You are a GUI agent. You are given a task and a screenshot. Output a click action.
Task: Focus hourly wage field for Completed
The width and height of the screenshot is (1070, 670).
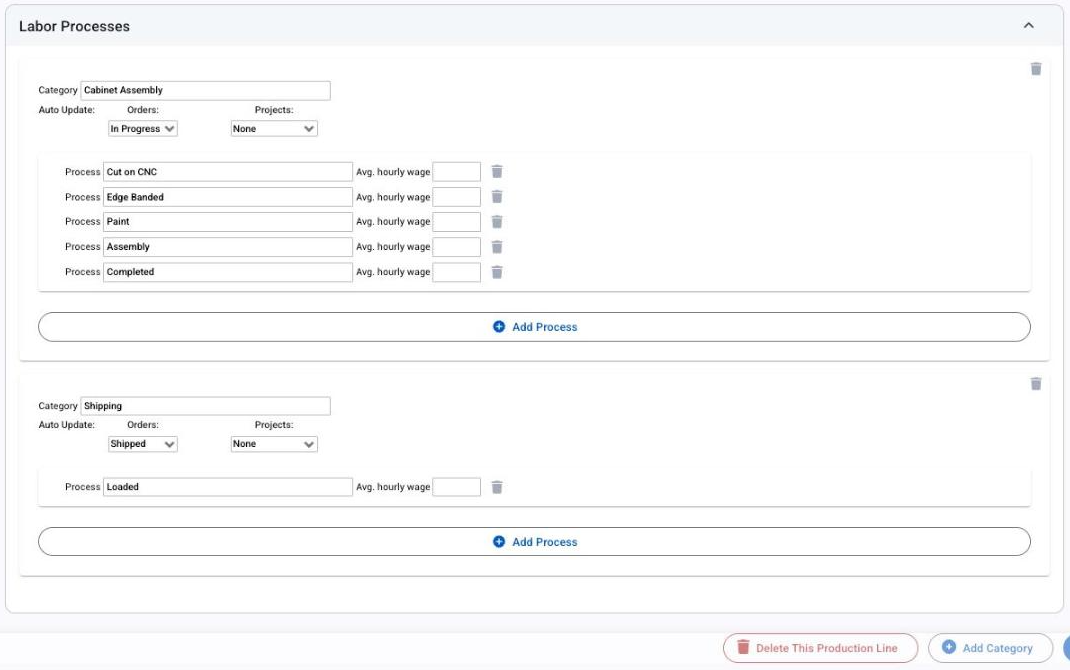(x=457, y=272)
